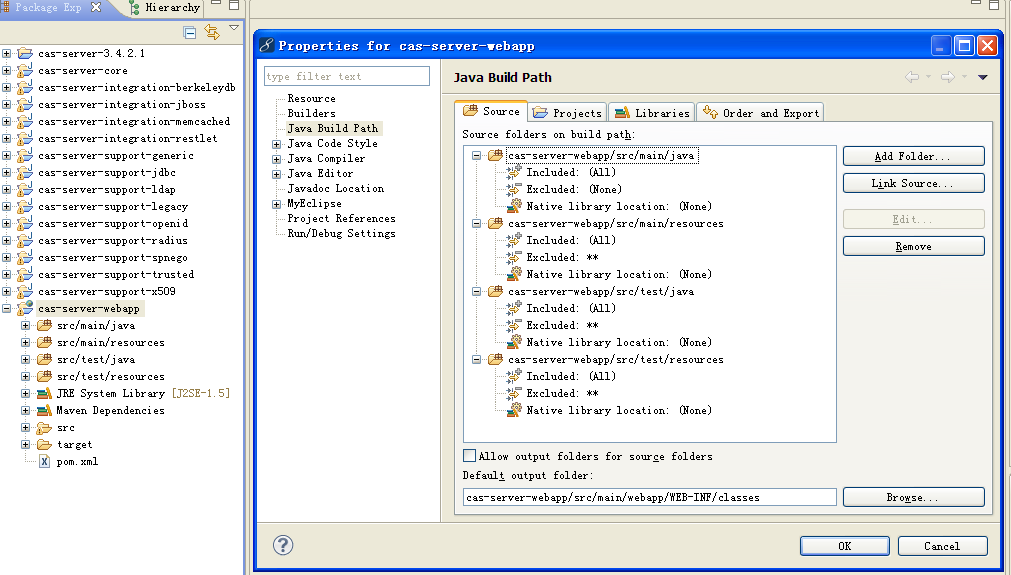Expand Java Code Style properties
The height and width of the screenshot is (575, 1011).
[276, 144]
